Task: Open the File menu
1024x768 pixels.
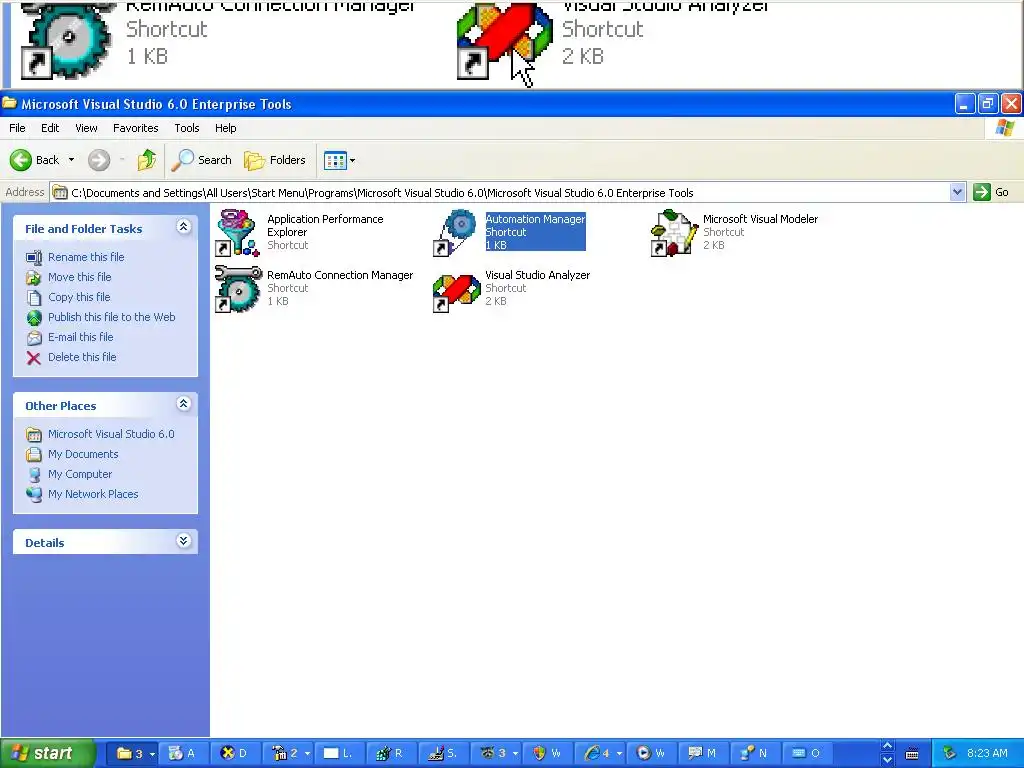Action: pyautogui.click(x=17, y=128)
